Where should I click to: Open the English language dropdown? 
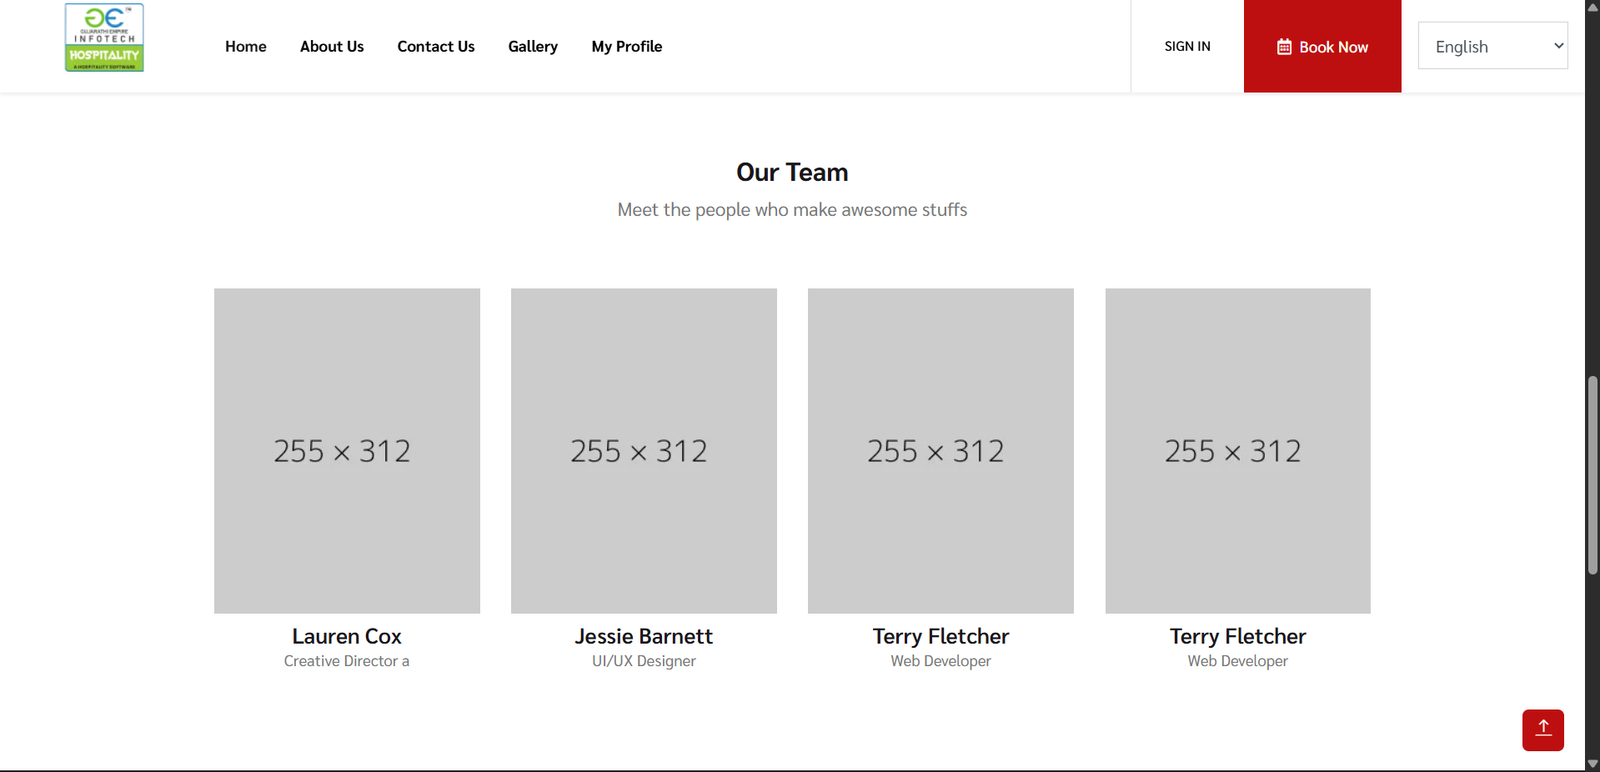pos(1492,46)
